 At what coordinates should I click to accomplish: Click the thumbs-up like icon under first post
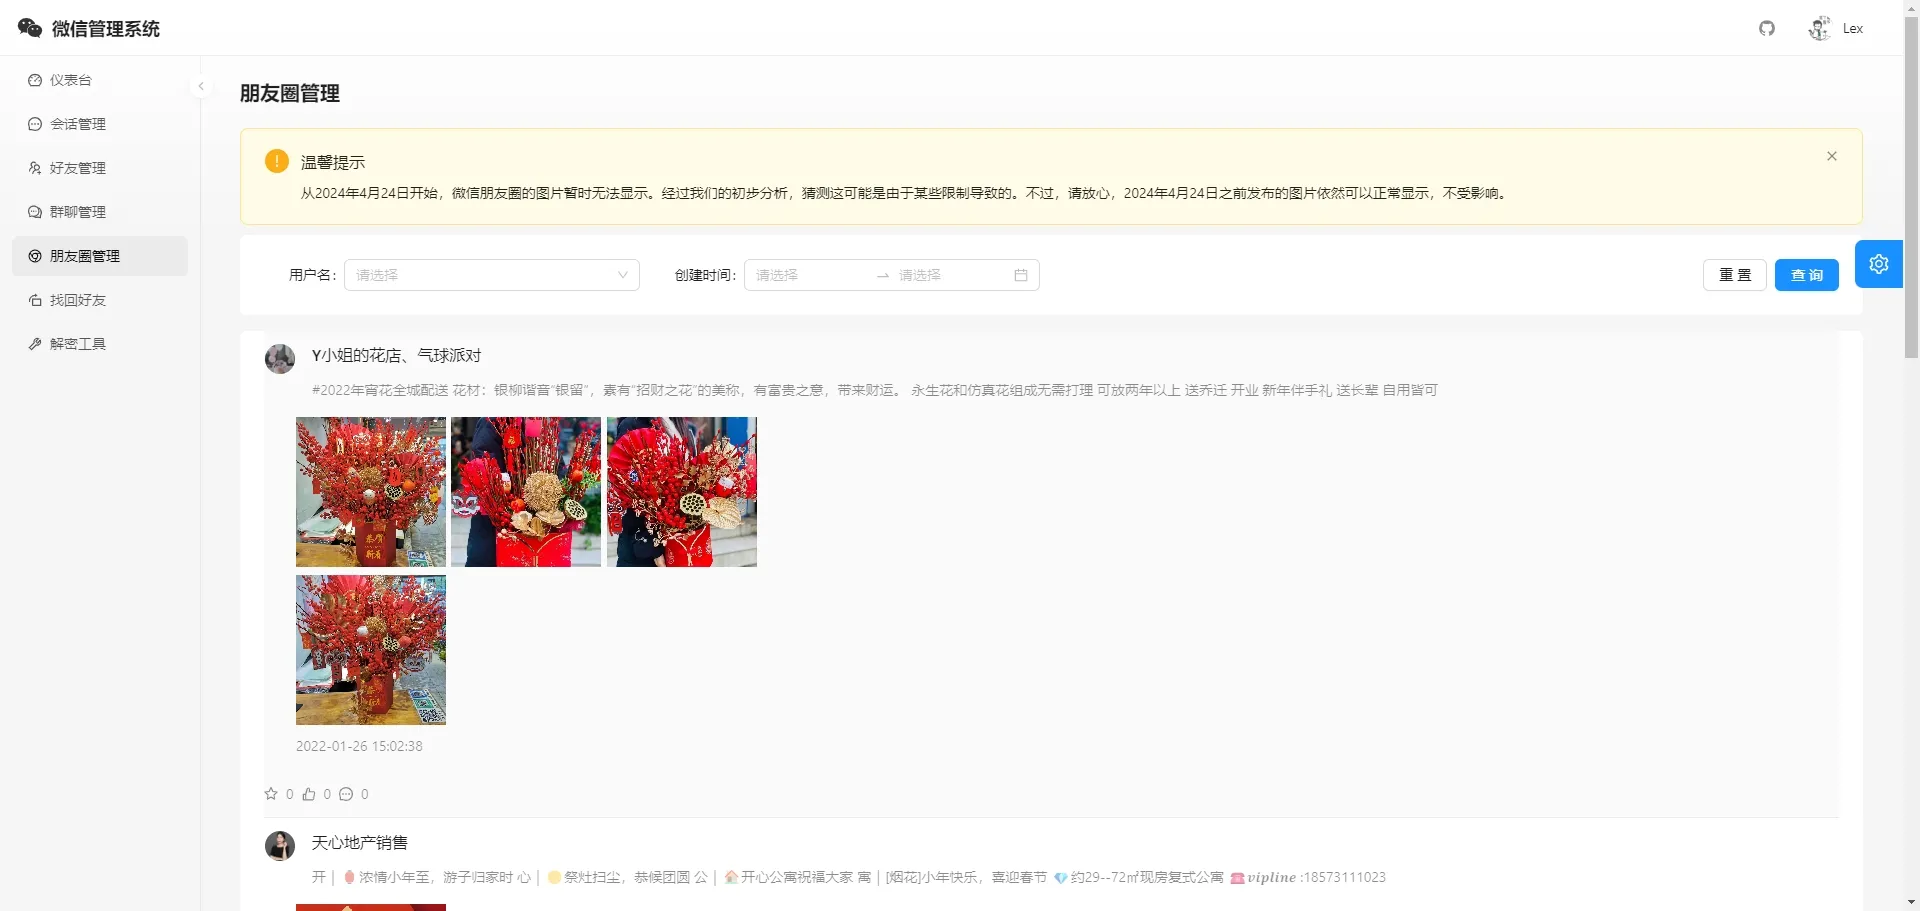(309, 794)
